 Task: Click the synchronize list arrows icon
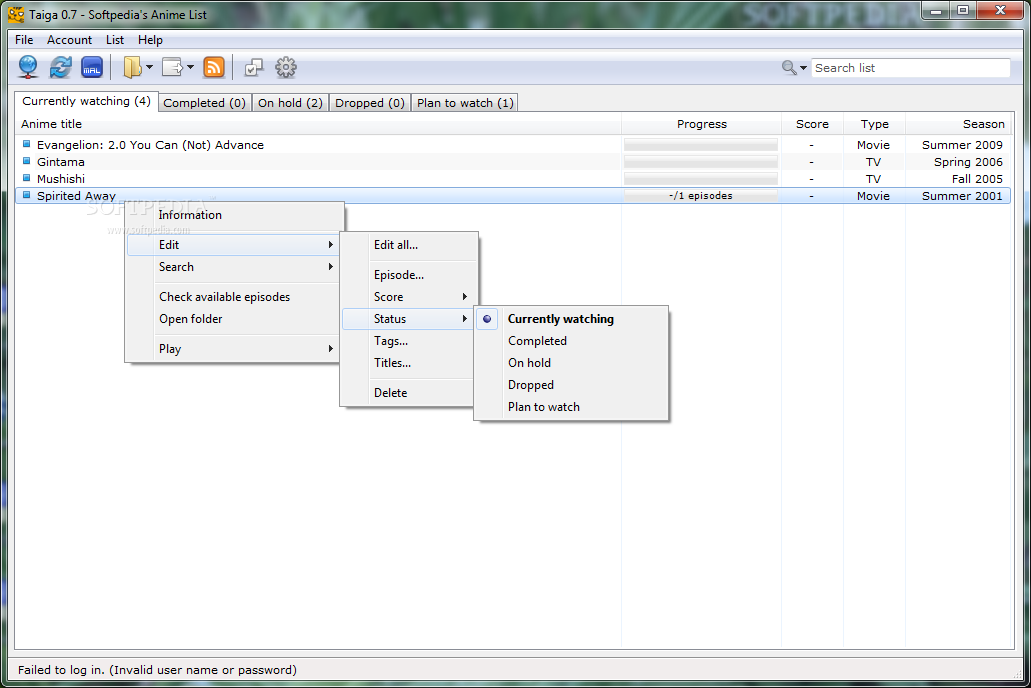(60, 67)
